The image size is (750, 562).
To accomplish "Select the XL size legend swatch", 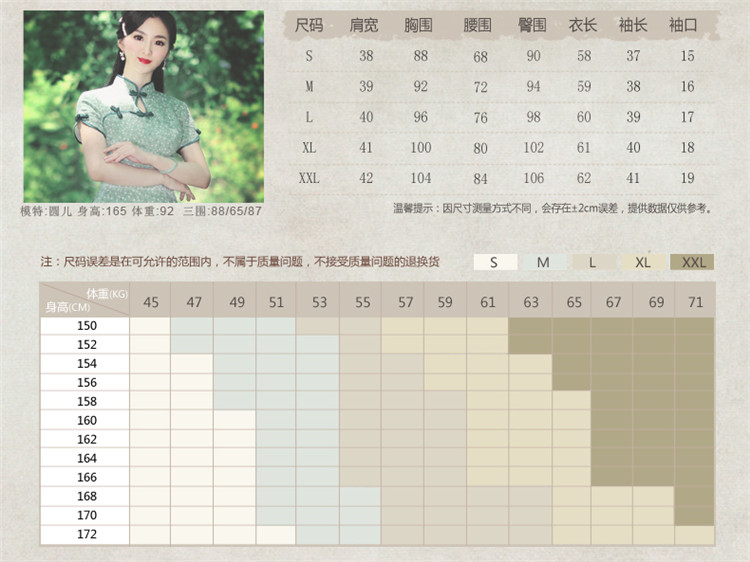I will 643,262.
